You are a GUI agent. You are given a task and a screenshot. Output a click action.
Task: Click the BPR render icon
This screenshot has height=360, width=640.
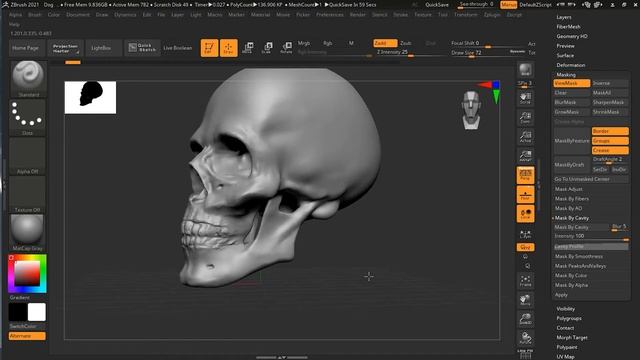tap(525, 70)
